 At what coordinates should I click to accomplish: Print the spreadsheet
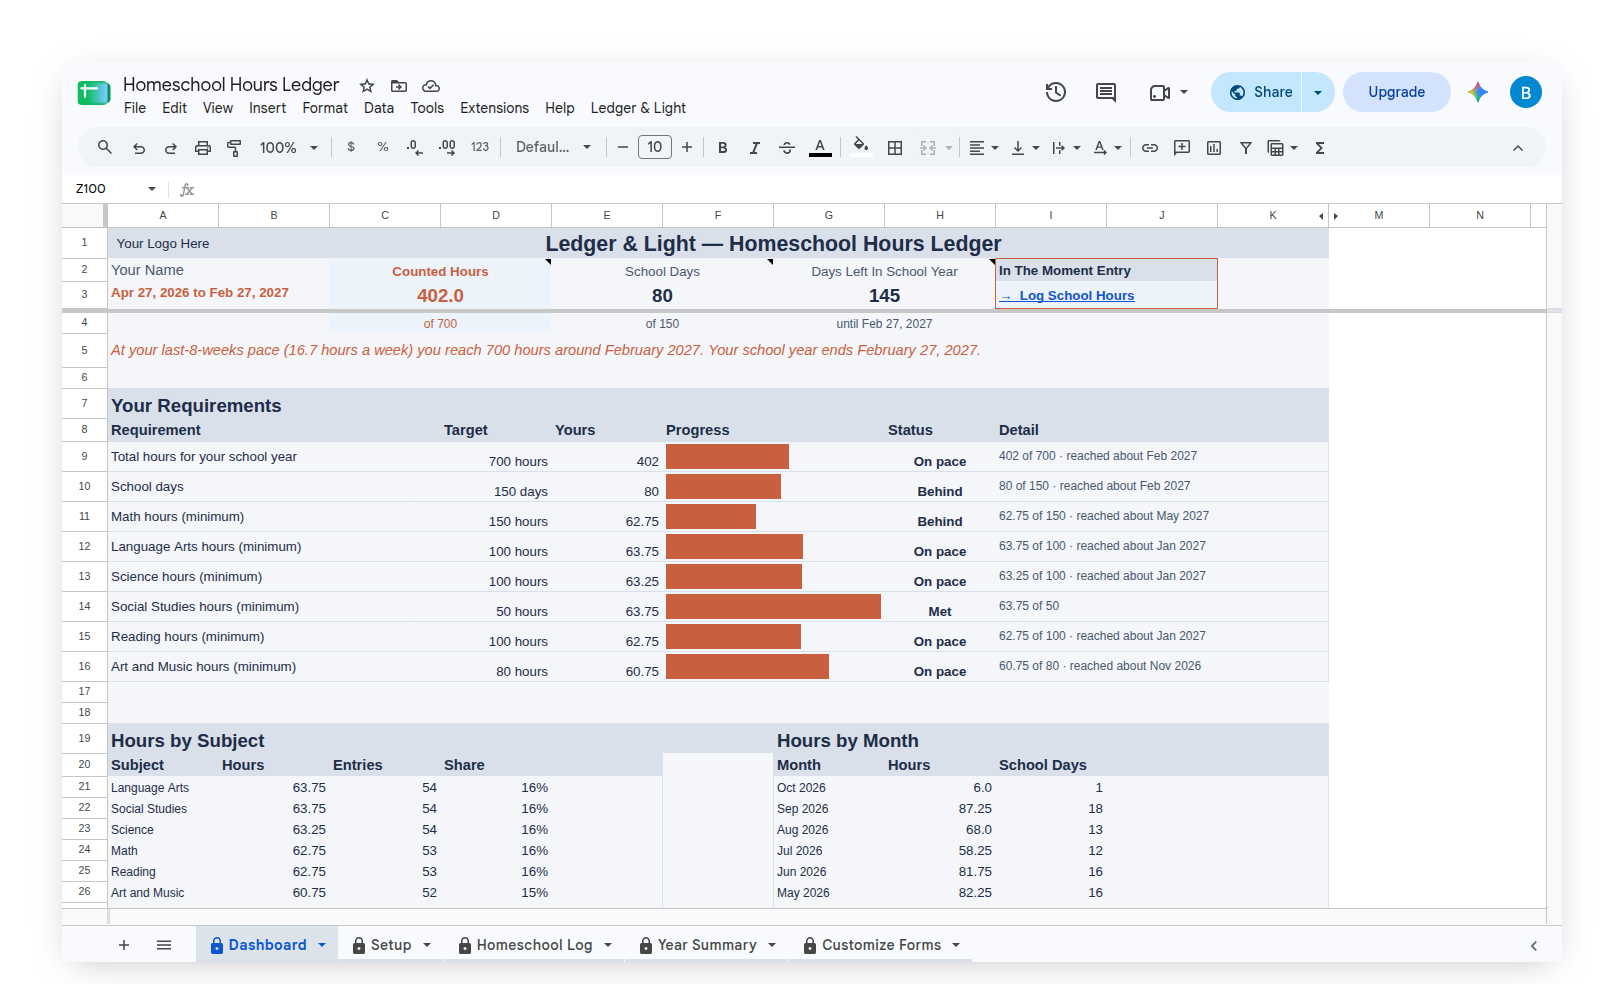[203, 148]
